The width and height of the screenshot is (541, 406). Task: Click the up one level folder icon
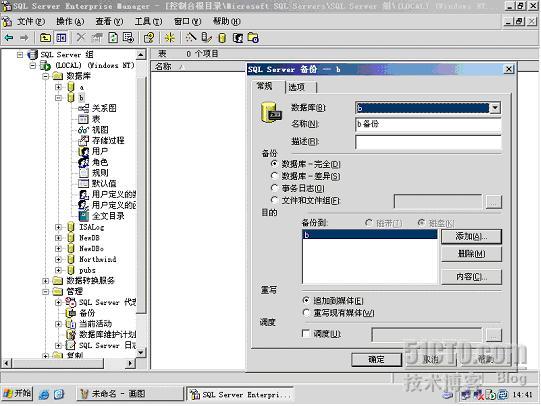coord(45,38)
